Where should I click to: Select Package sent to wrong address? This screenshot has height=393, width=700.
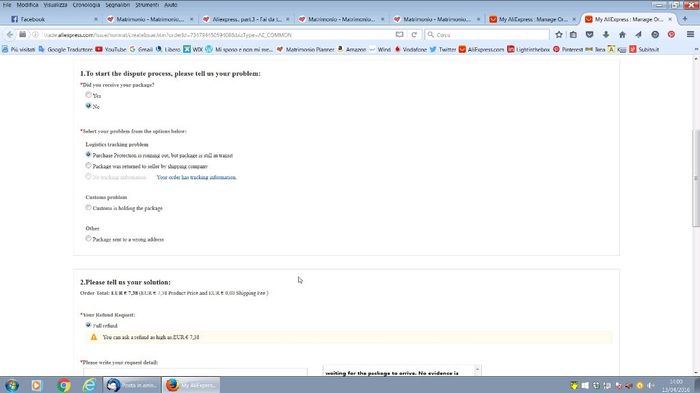tap(88, 238)
